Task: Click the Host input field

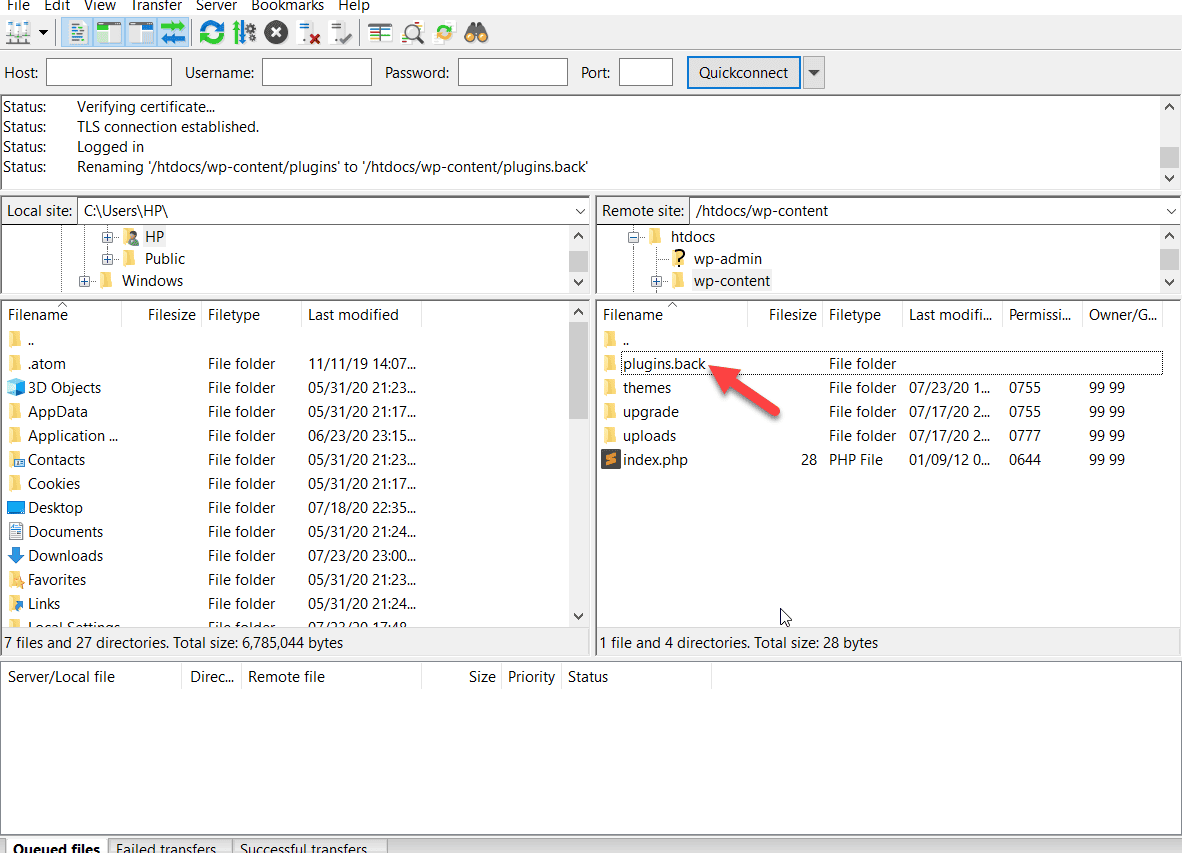Action: [109, 72]
